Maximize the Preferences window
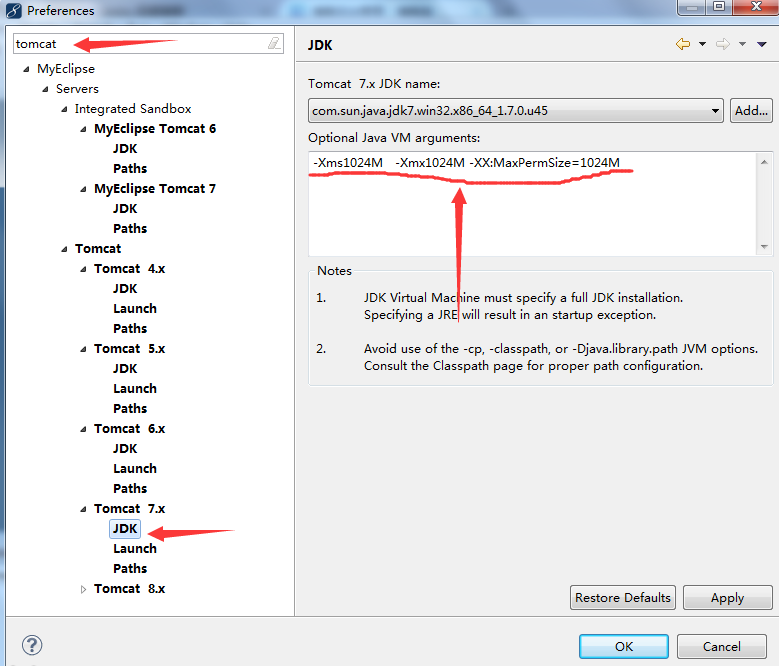This screenshot has height=666, width=779. click(719, 6)
